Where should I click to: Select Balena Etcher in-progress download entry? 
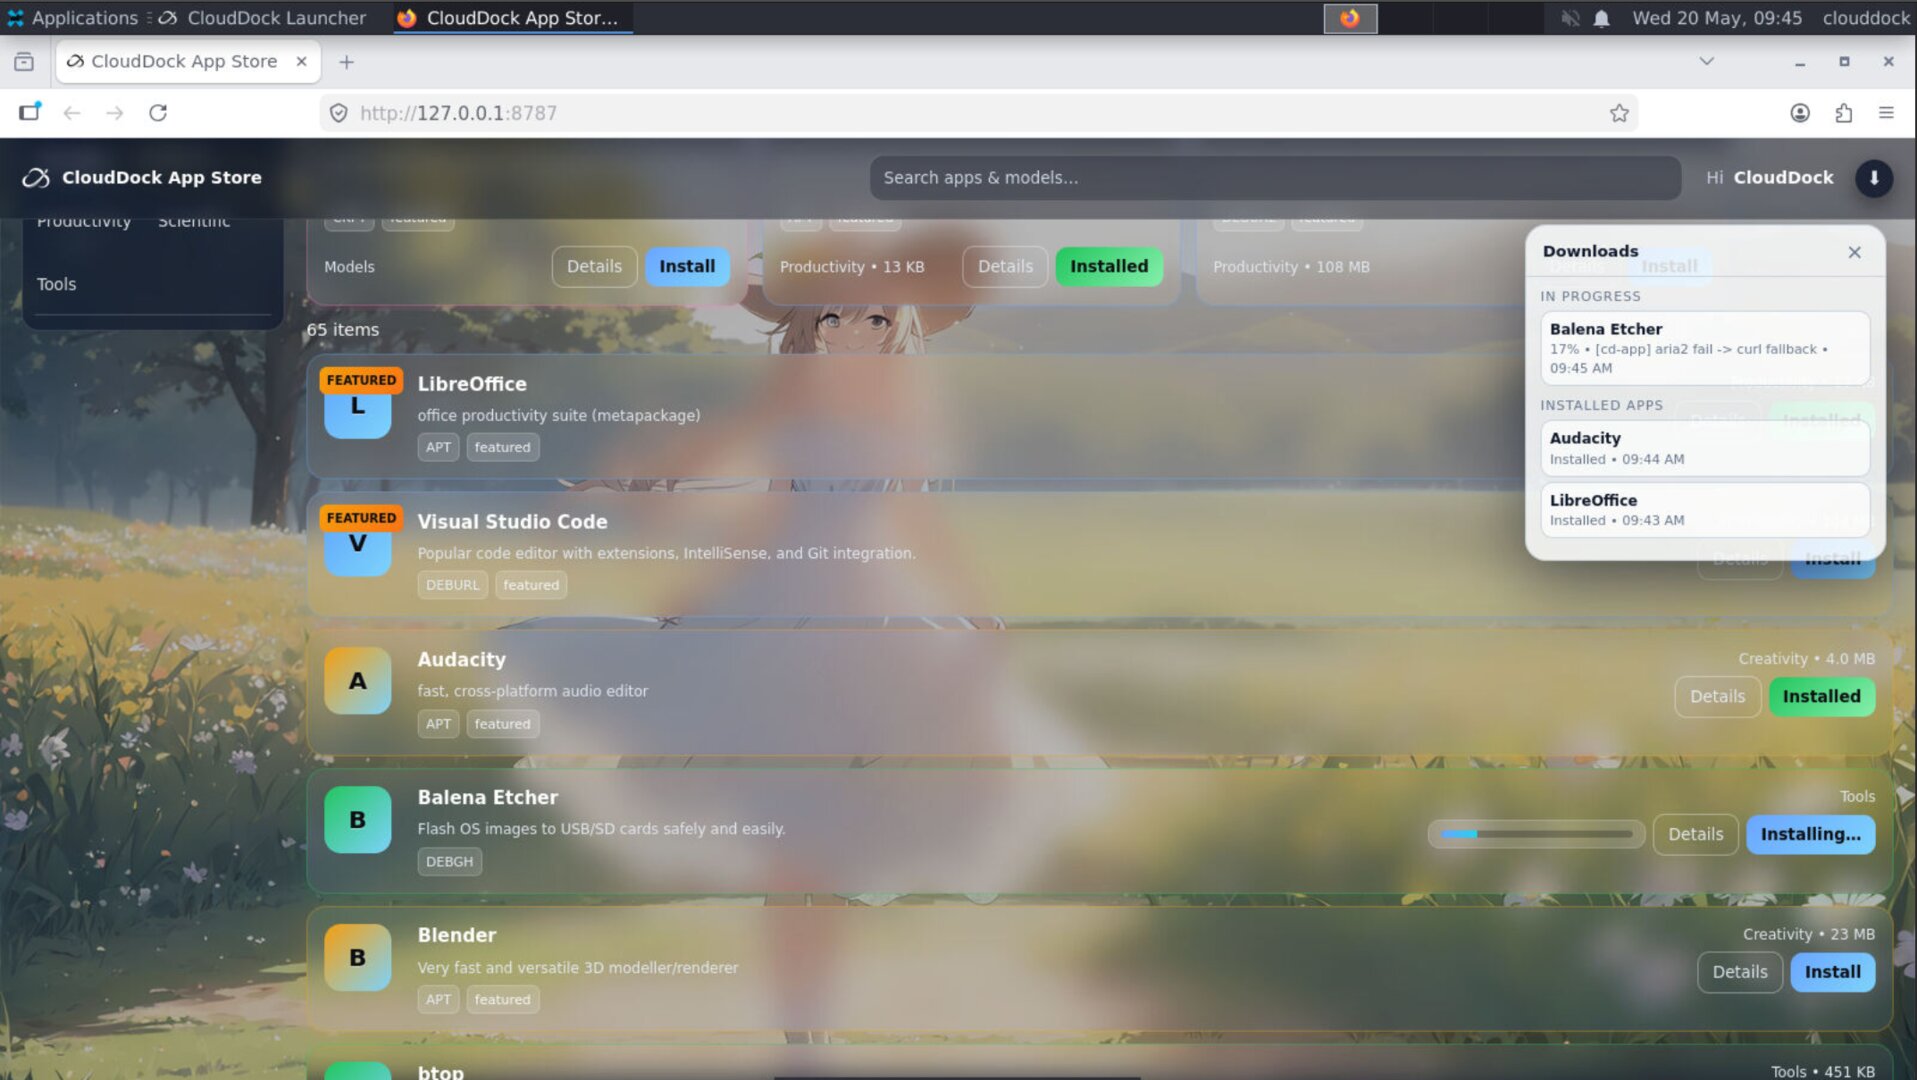coord(1705,348)
